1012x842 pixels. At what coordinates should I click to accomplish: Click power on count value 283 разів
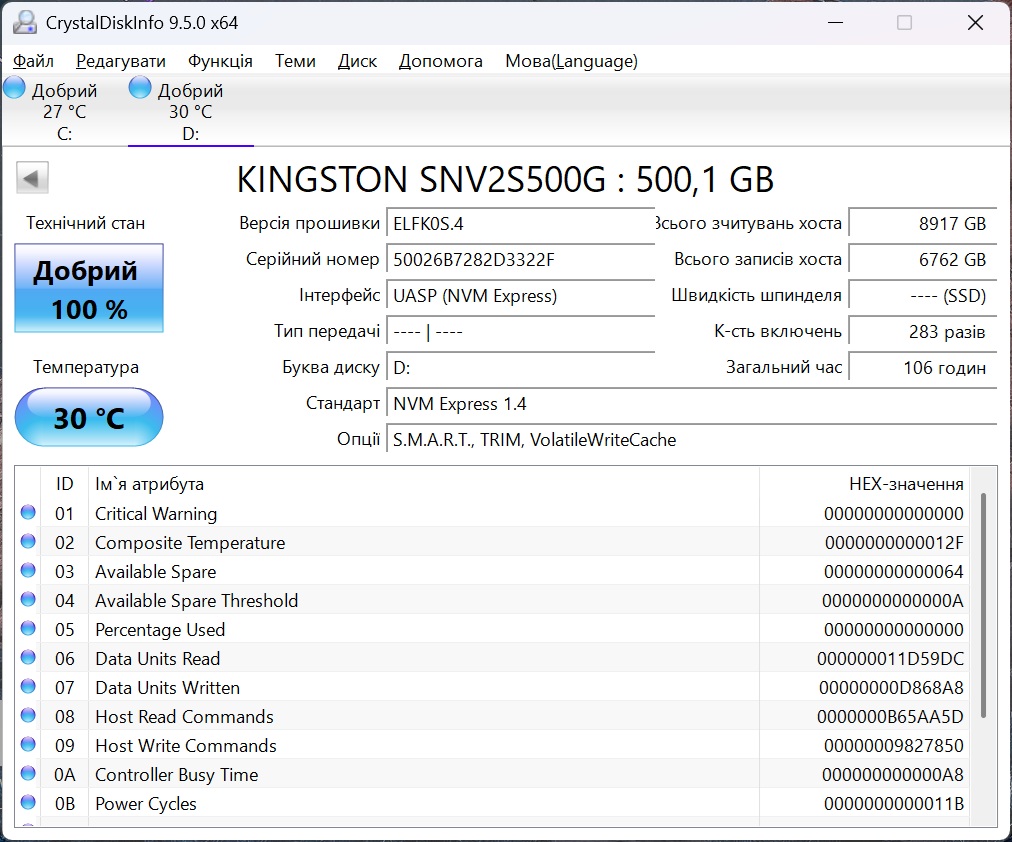923,332
